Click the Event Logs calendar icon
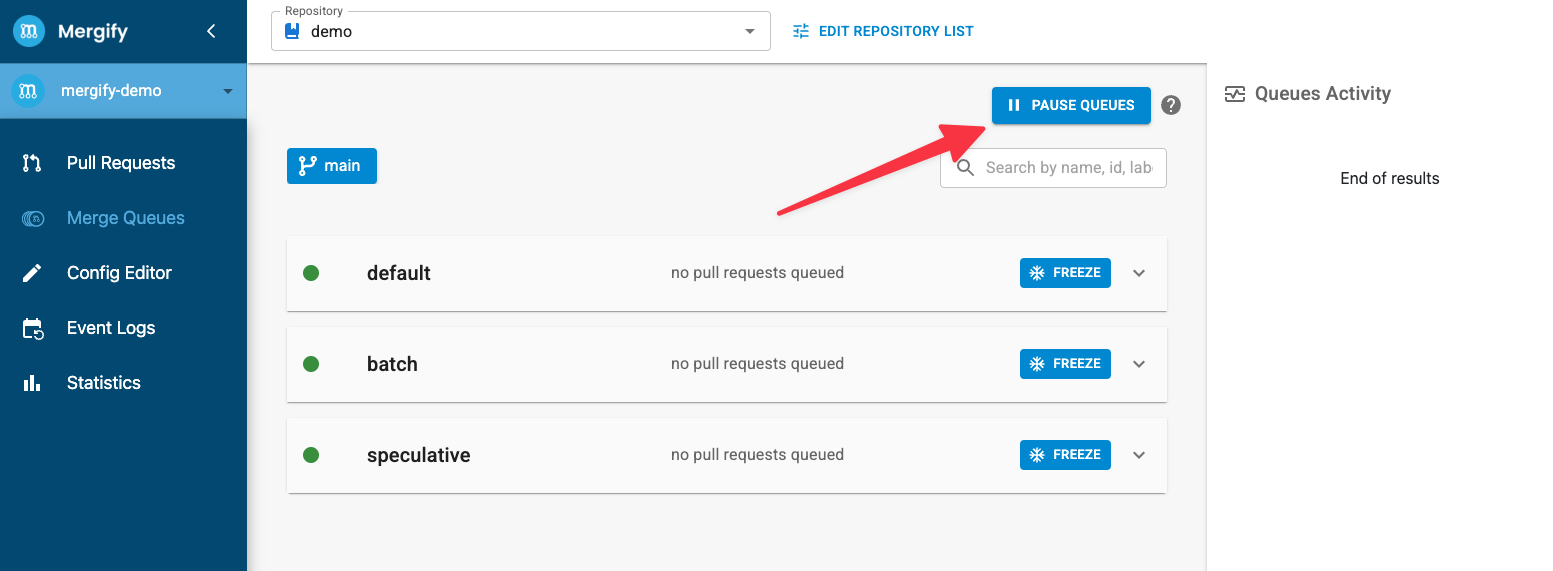The height and width of the screenshot is (571, 1553). 32,328
